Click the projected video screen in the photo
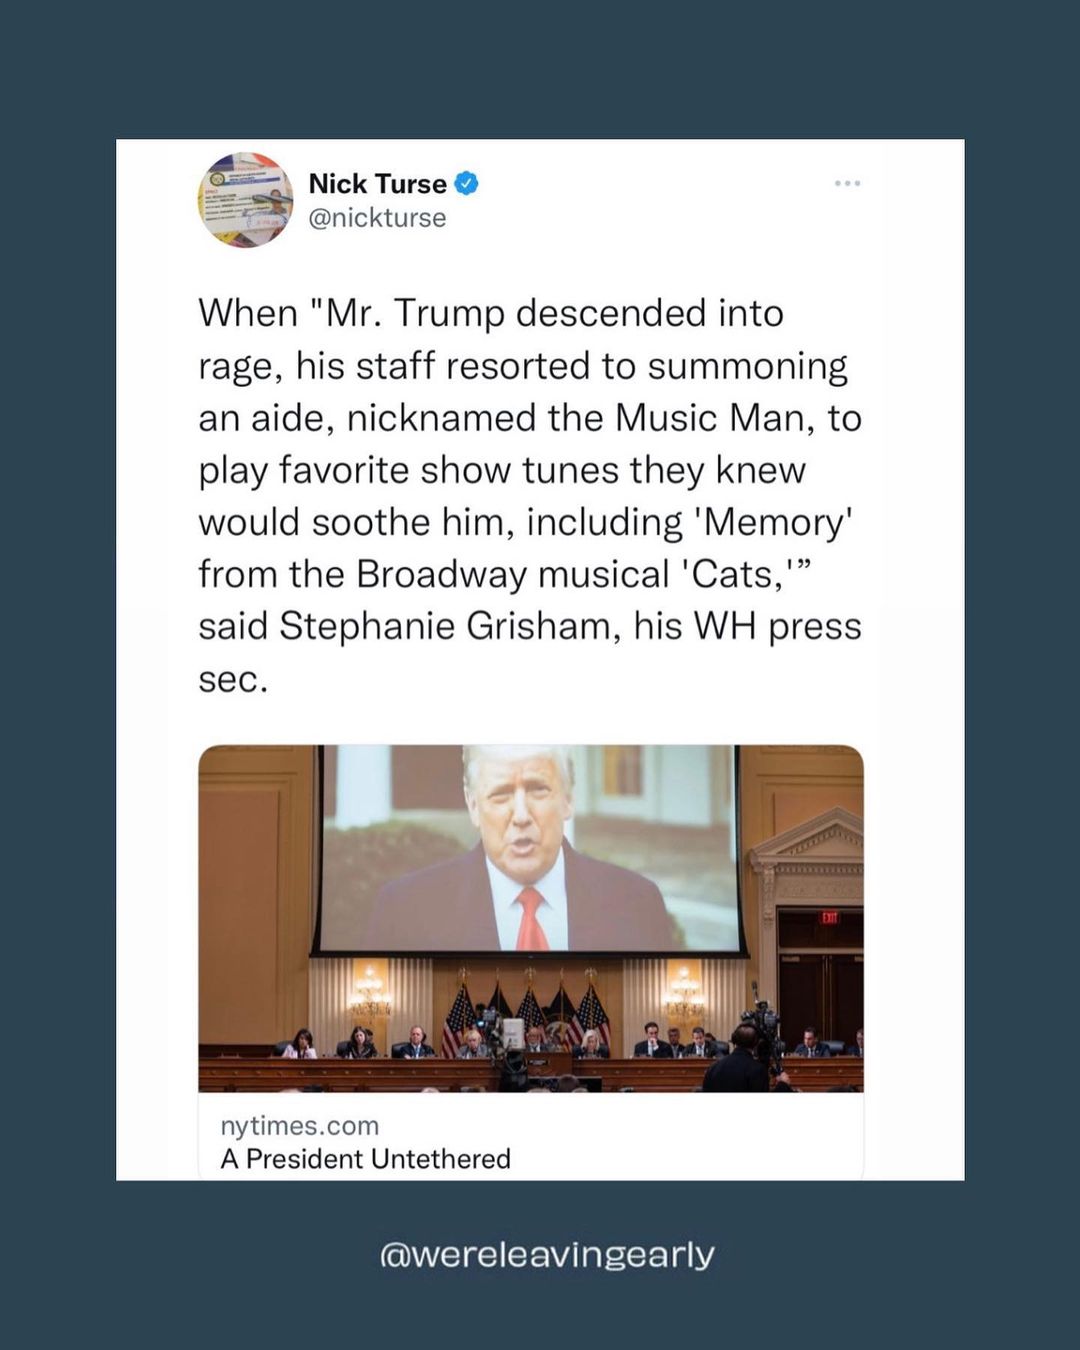Viewport: 1080px width, 1350px height. 530,849
